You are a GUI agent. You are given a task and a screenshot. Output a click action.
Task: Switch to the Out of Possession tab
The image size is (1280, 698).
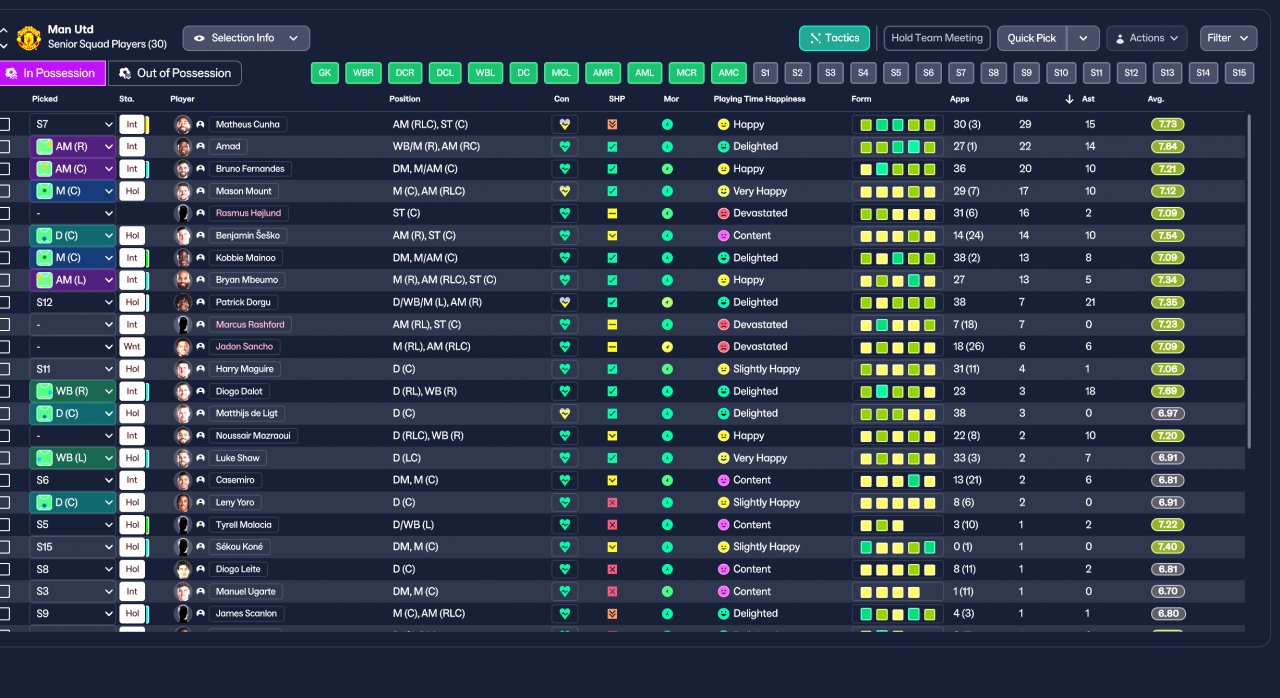point(175,73)
